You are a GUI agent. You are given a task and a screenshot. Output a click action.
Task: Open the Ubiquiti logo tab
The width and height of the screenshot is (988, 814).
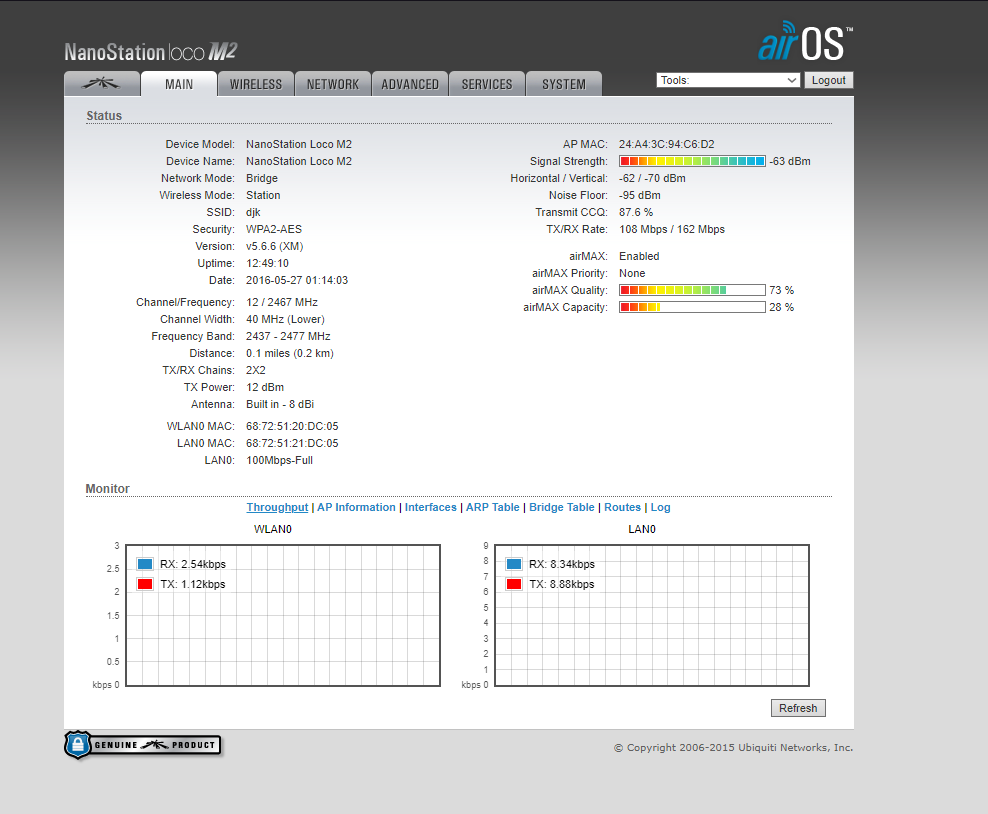coord(102,84)
